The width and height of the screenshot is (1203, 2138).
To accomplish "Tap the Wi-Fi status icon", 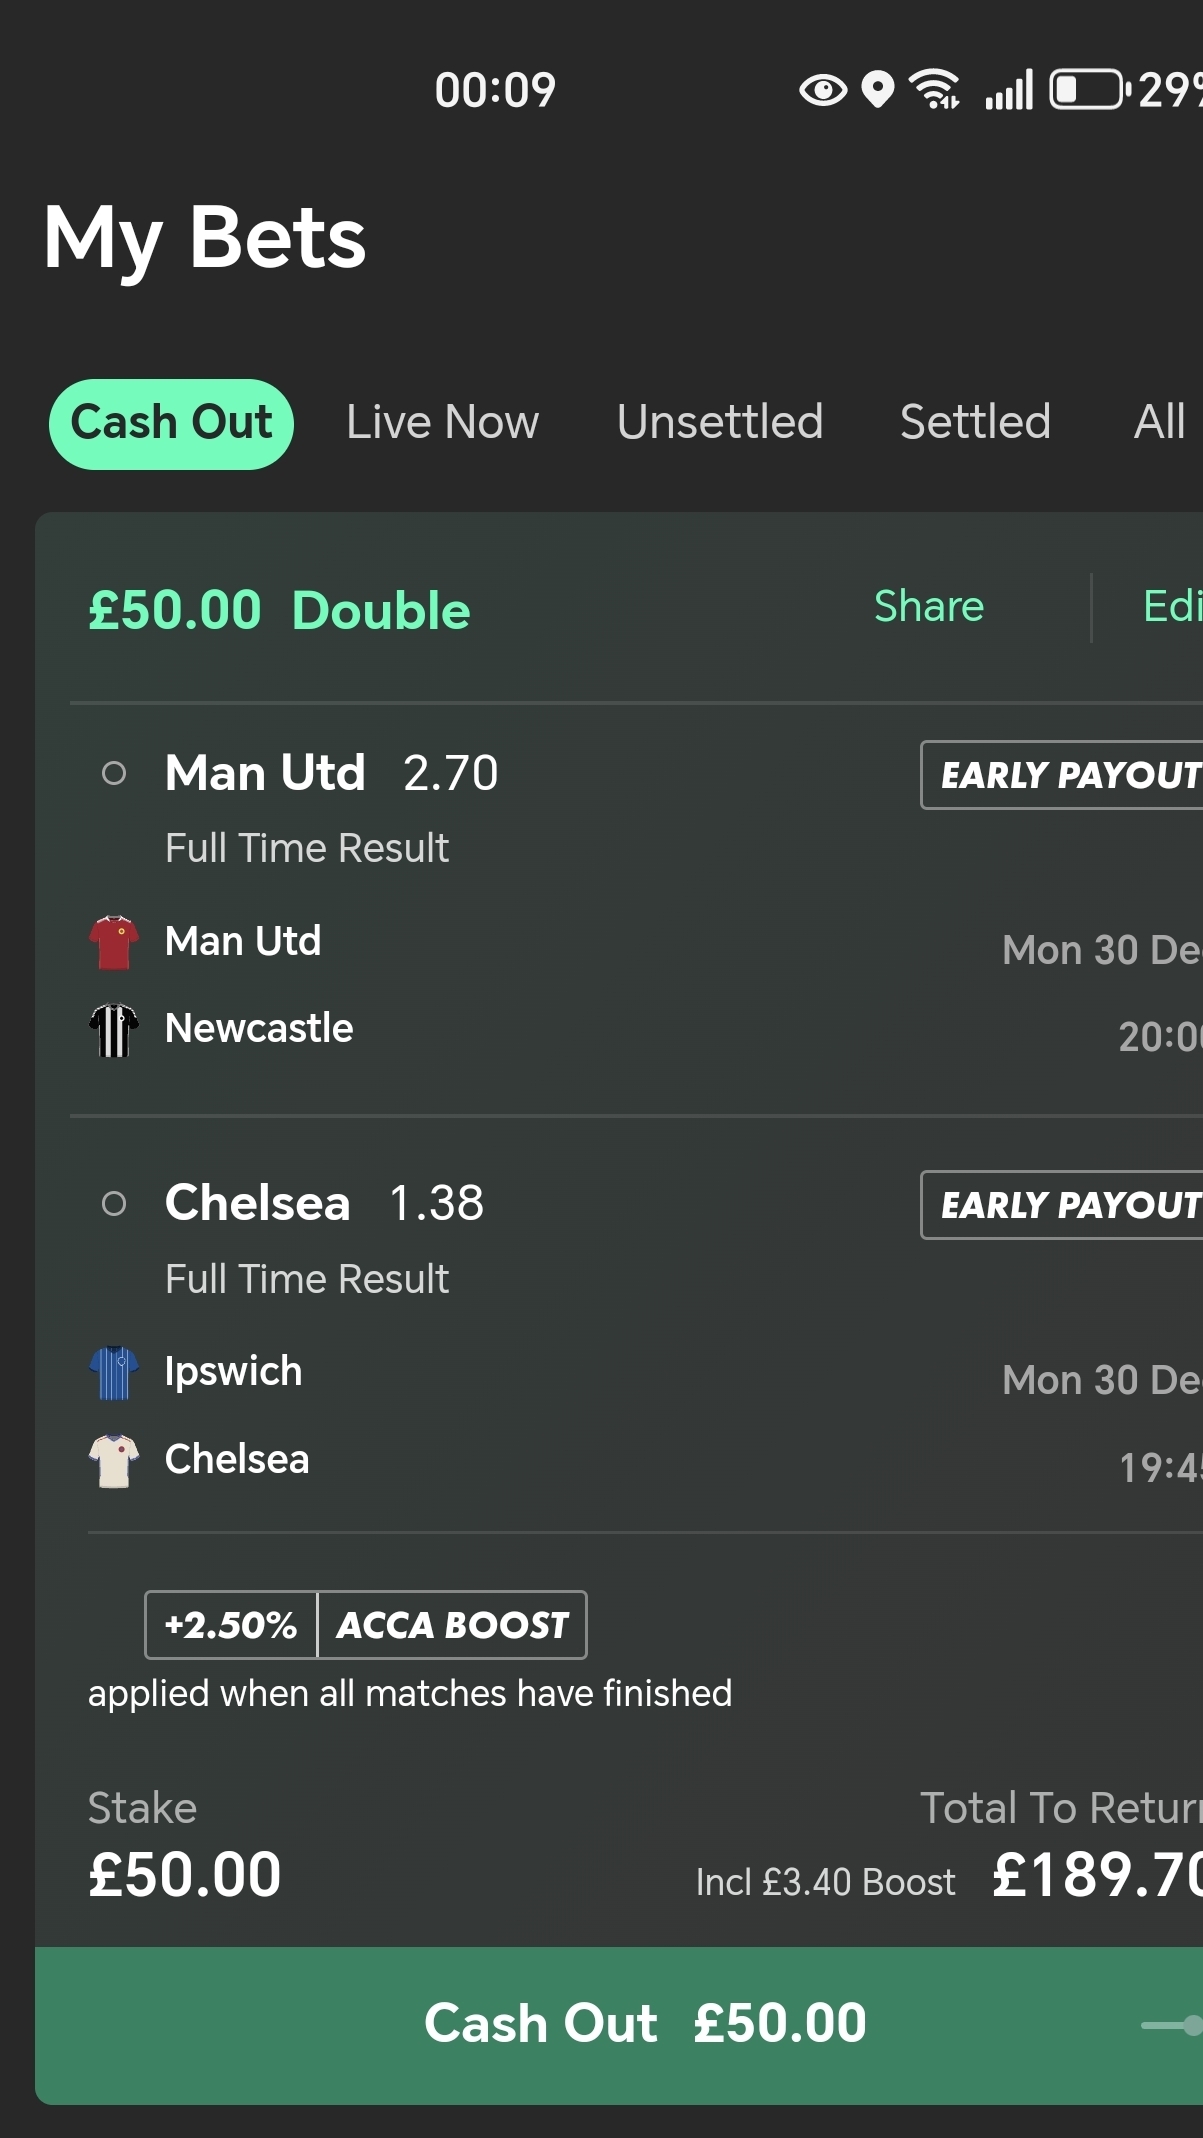I will [935, 90].
